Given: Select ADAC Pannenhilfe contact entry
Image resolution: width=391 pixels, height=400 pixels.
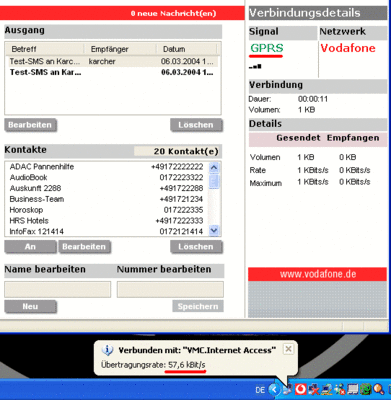Looking at the screenshot, I should click(x=106, y=167).
